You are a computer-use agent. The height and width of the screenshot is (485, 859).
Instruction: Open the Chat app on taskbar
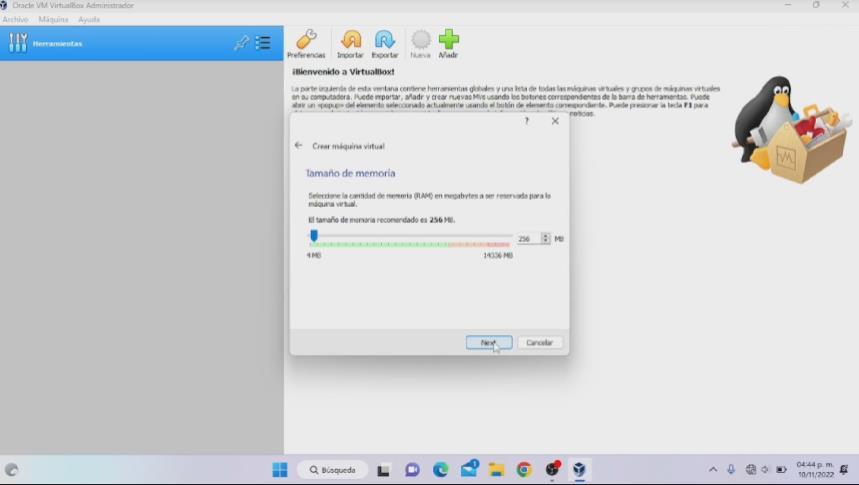[x=412, y=470]
